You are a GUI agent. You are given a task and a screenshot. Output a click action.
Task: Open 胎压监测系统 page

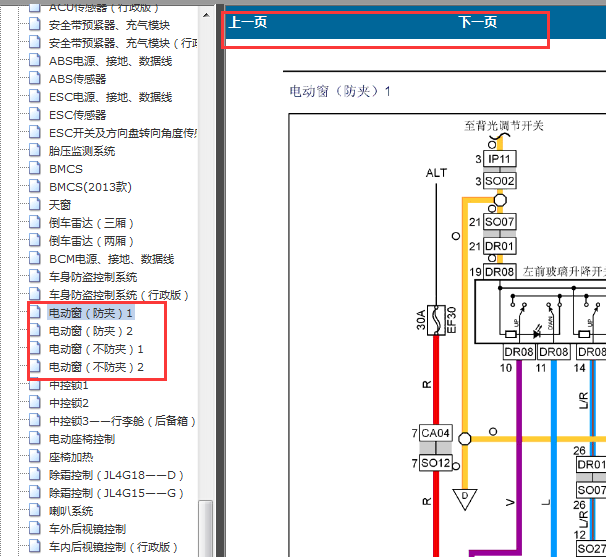82,151
